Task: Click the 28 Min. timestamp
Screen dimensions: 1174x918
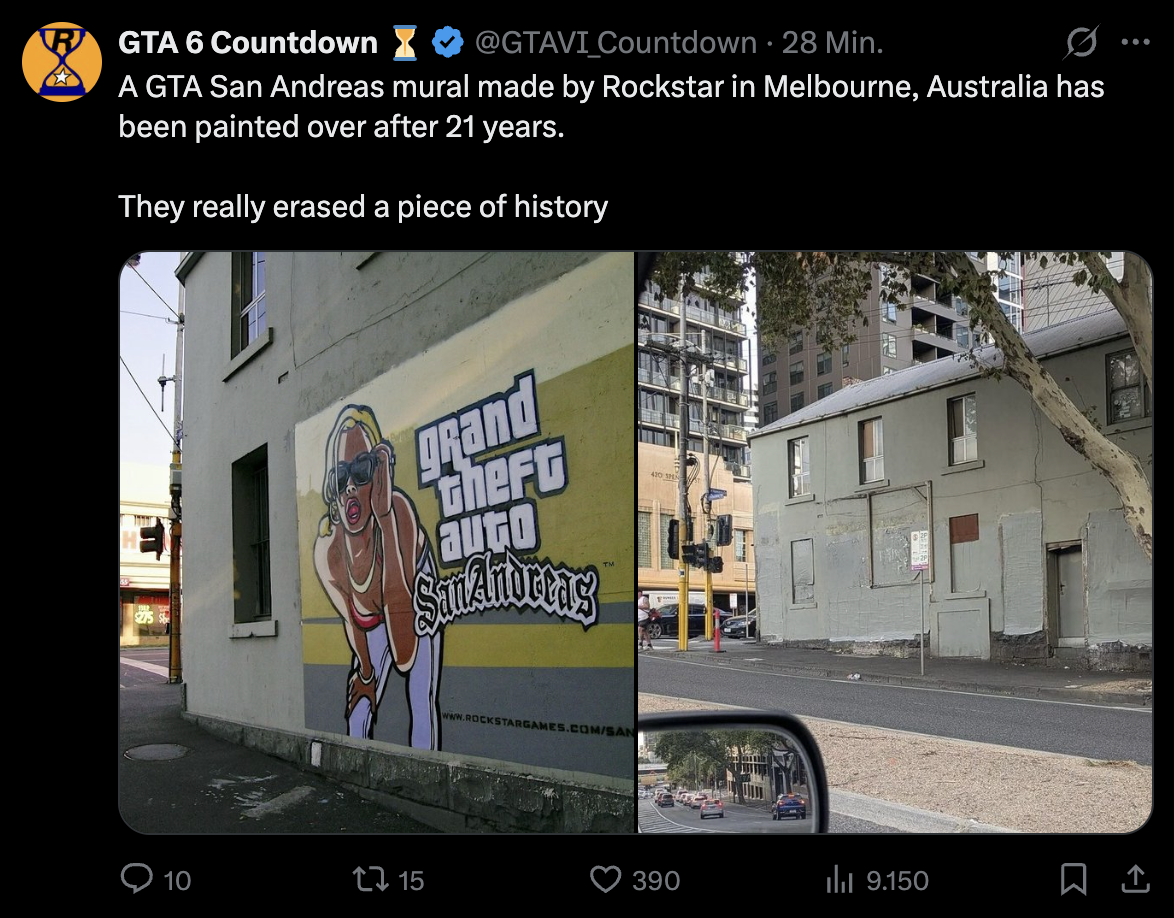Action: (833, 43)
